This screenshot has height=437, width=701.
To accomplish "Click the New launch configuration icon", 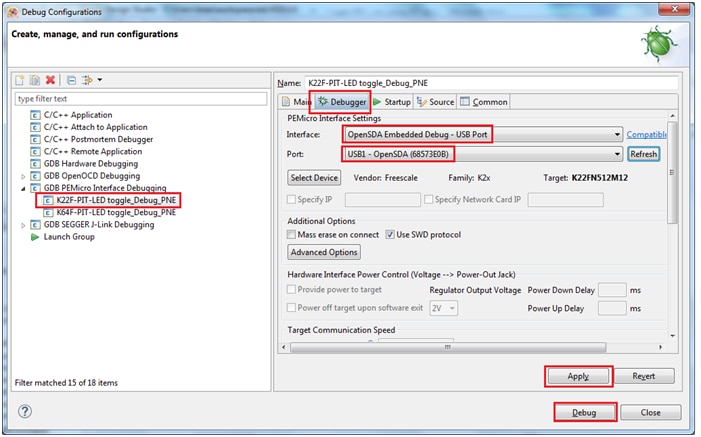I will tap(20, 80).
